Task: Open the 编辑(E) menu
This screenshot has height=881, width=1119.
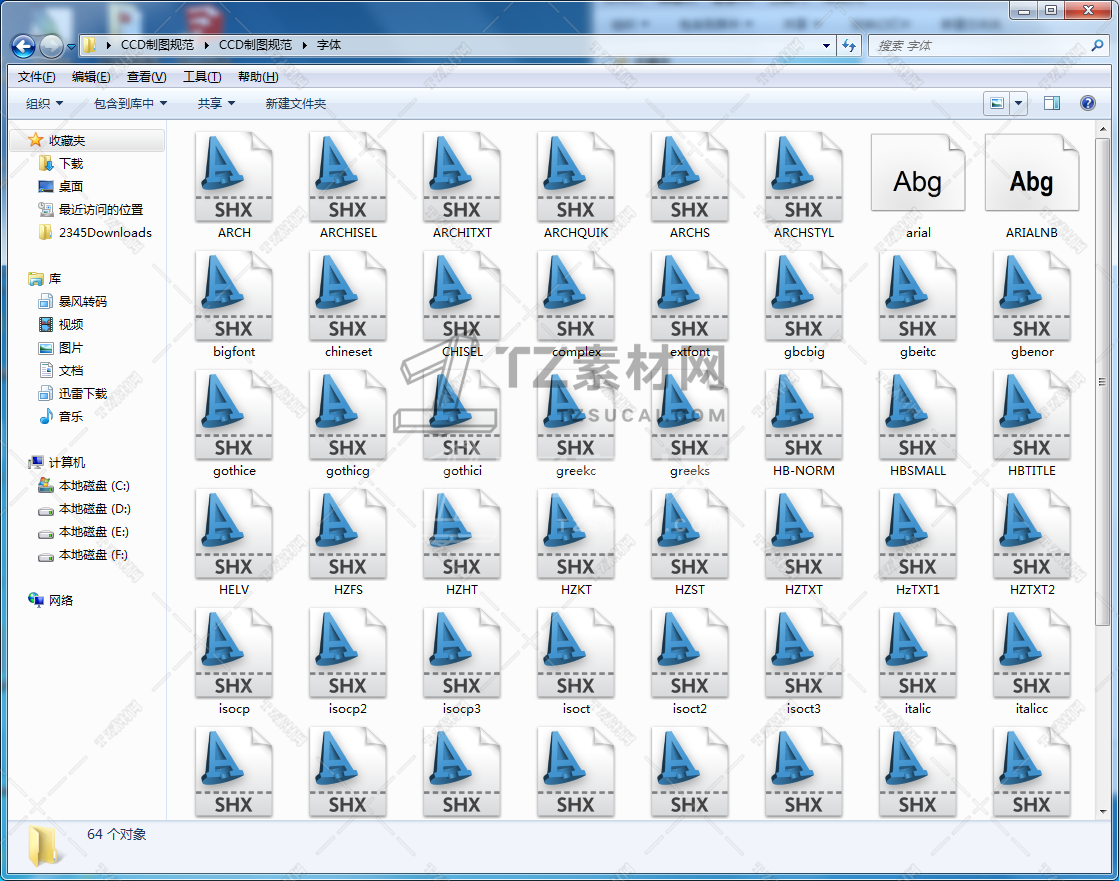Action: [91, 76]
